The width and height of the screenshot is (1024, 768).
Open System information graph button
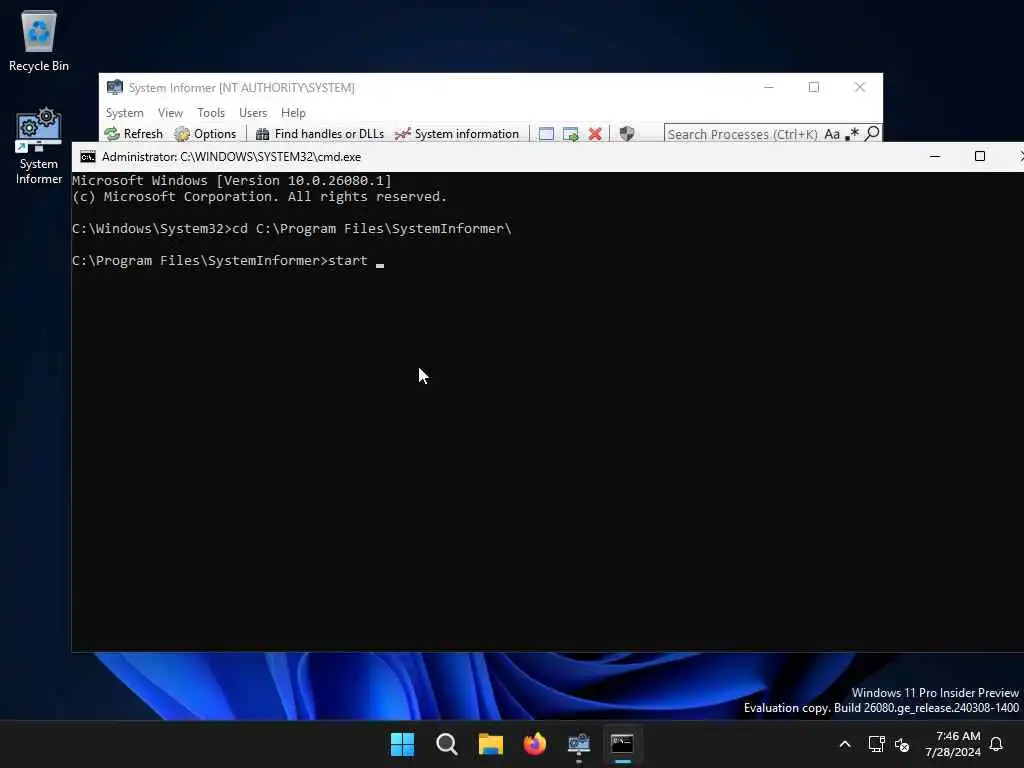(457, 134)
